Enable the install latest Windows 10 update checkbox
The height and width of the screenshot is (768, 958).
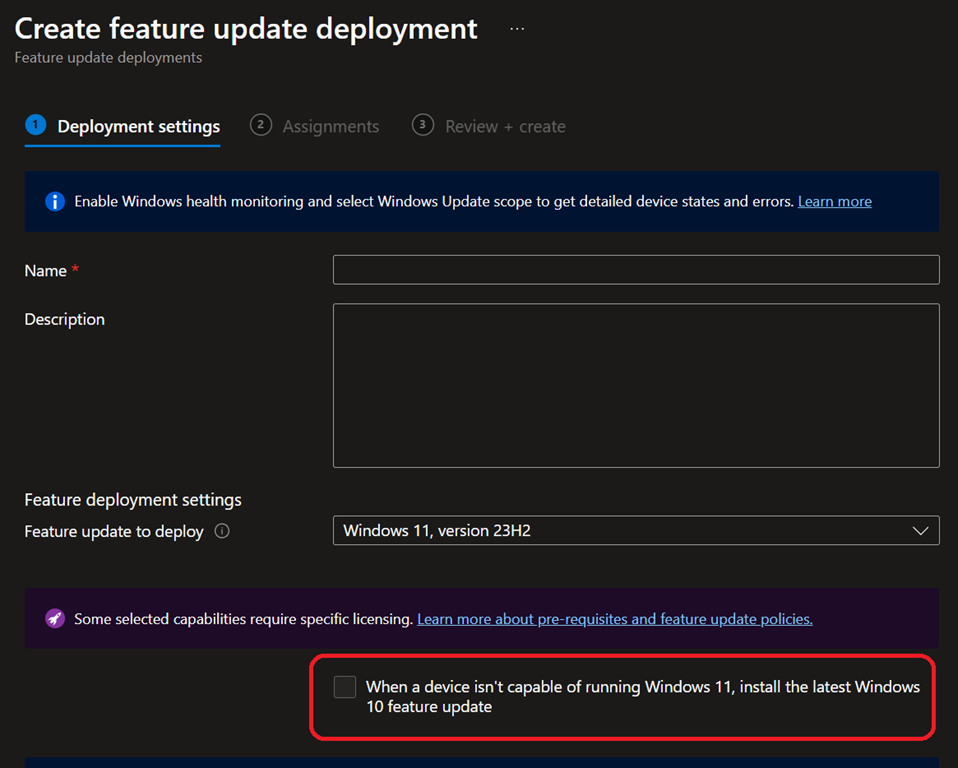tap(345, 687)
